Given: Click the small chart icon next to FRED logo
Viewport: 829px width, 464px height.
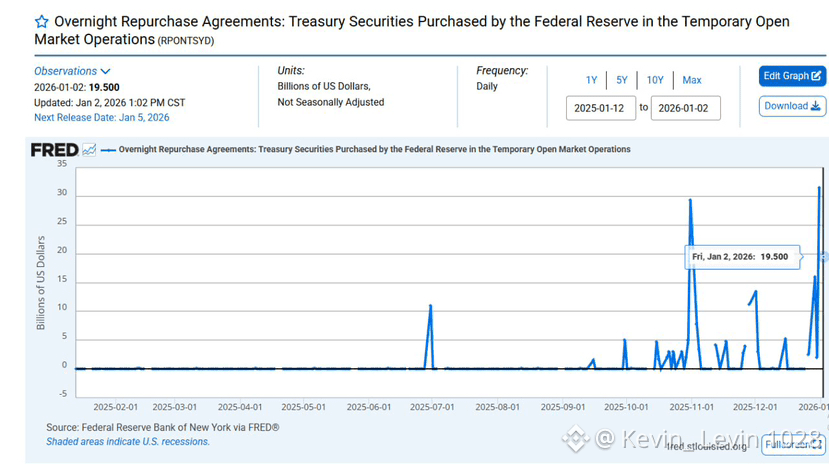Looking at the screenshot, I should coord(89,150).
